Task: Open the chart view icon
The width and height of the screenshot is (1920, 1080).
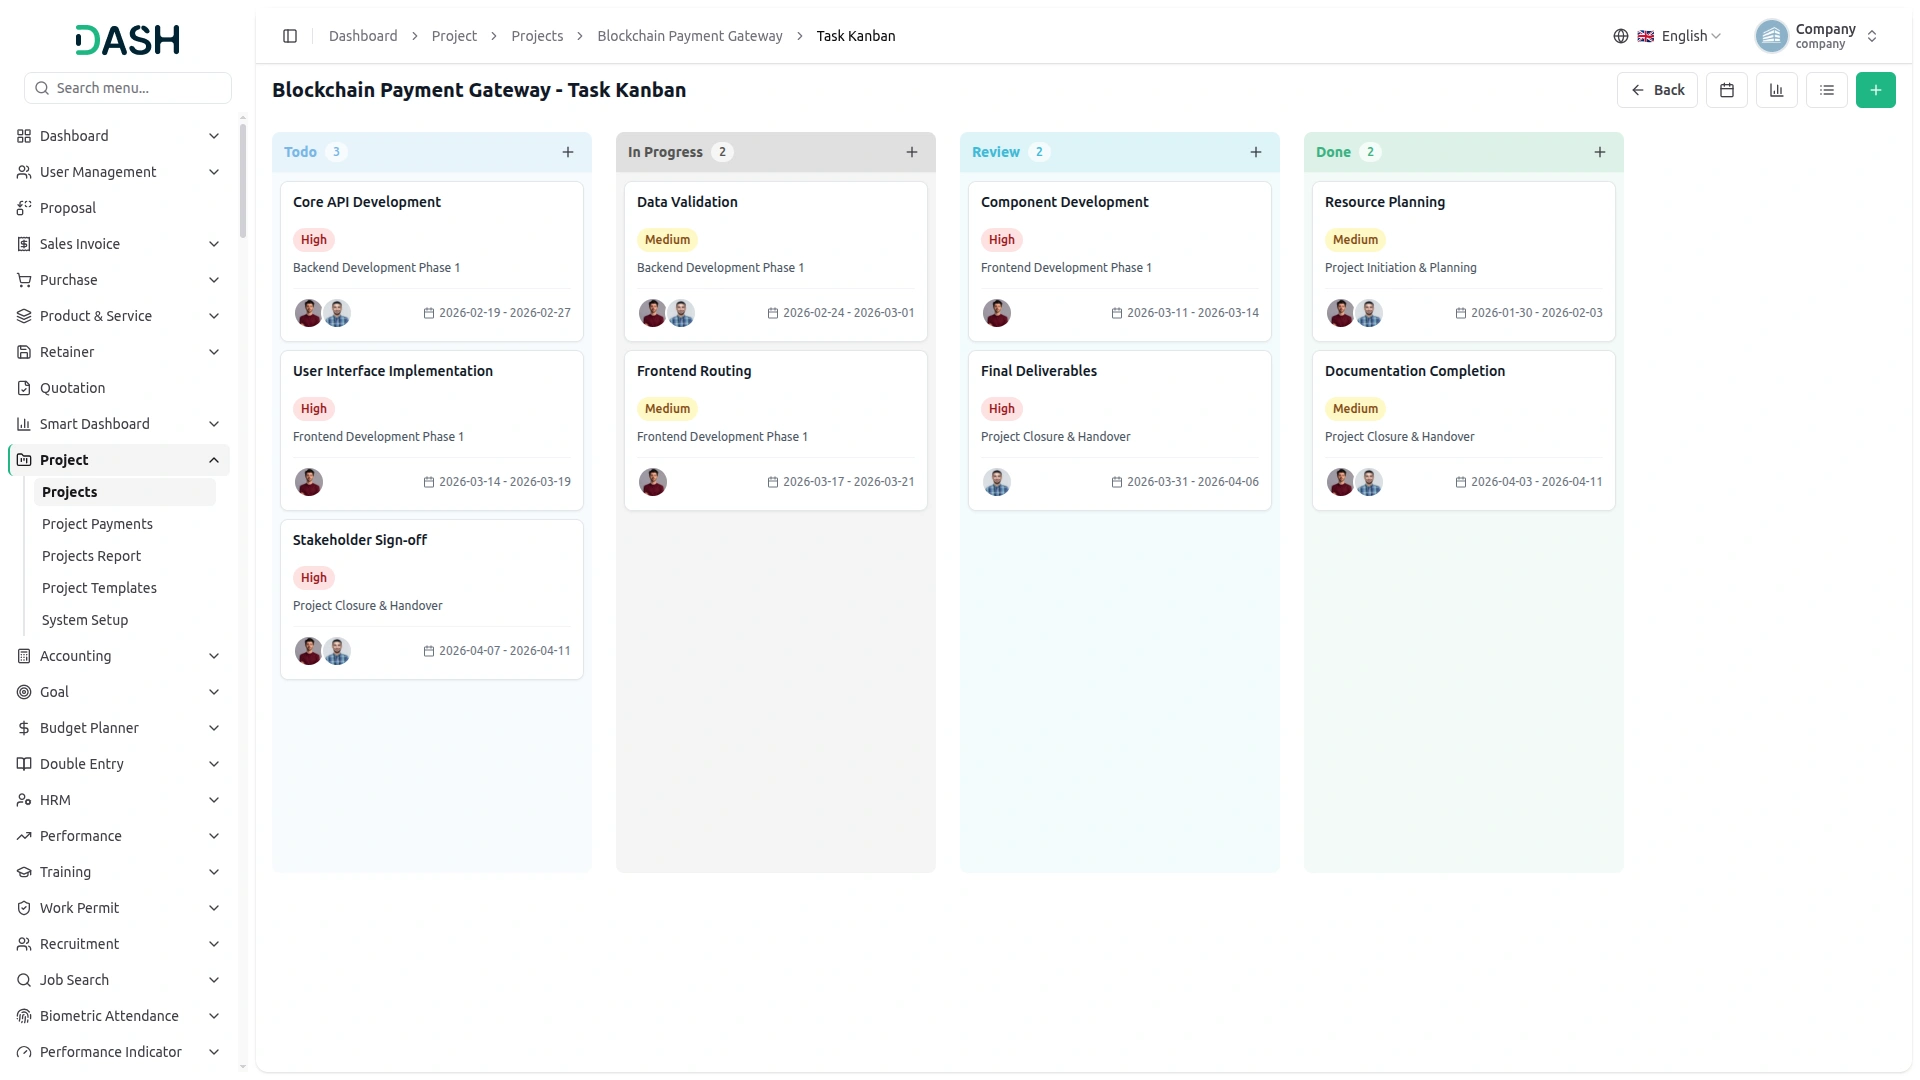Action: point(1776,90)
